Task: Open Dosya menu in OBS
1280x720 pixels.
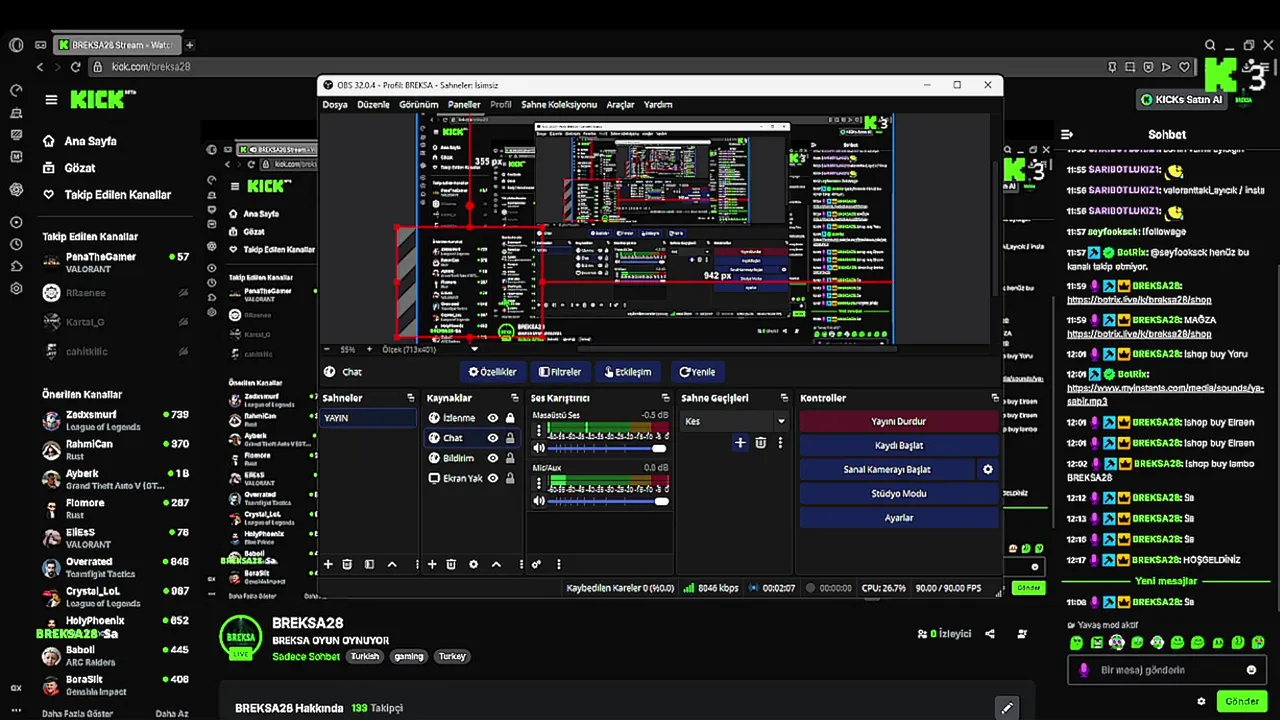Action: (x=335, y=105)
